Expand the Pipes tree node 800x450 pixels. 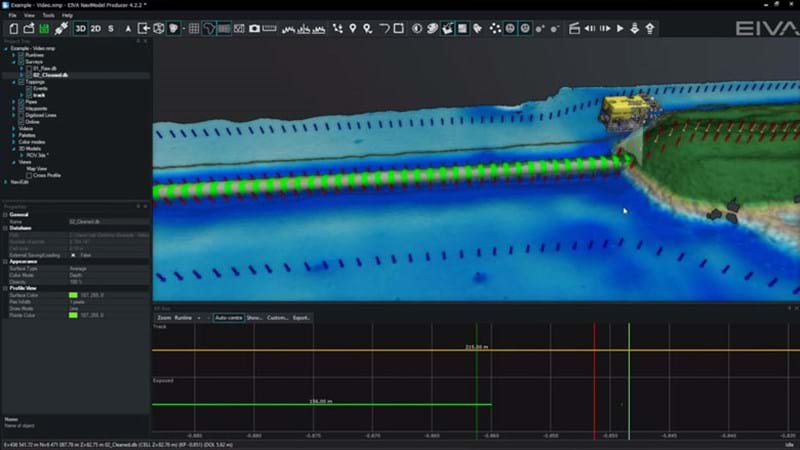point(14,102)
